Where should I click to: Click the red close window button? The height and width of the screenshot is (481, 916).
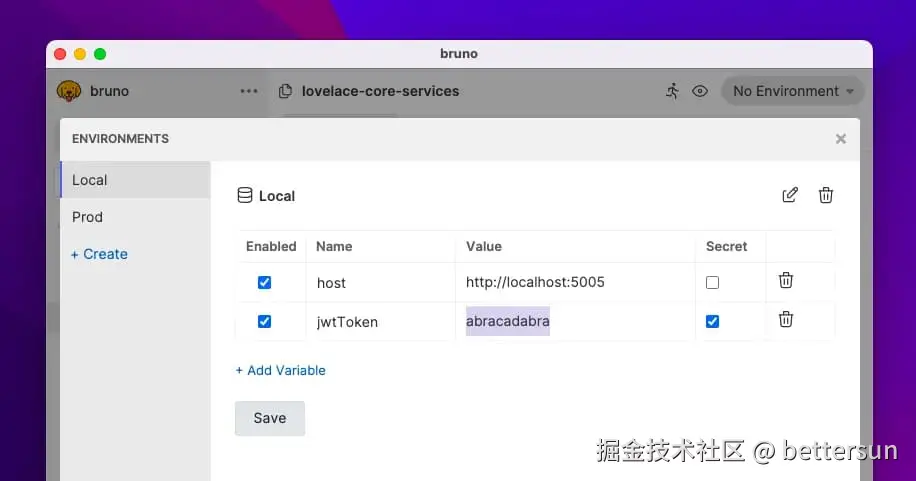pyautogui.click(x=60, y=54)
